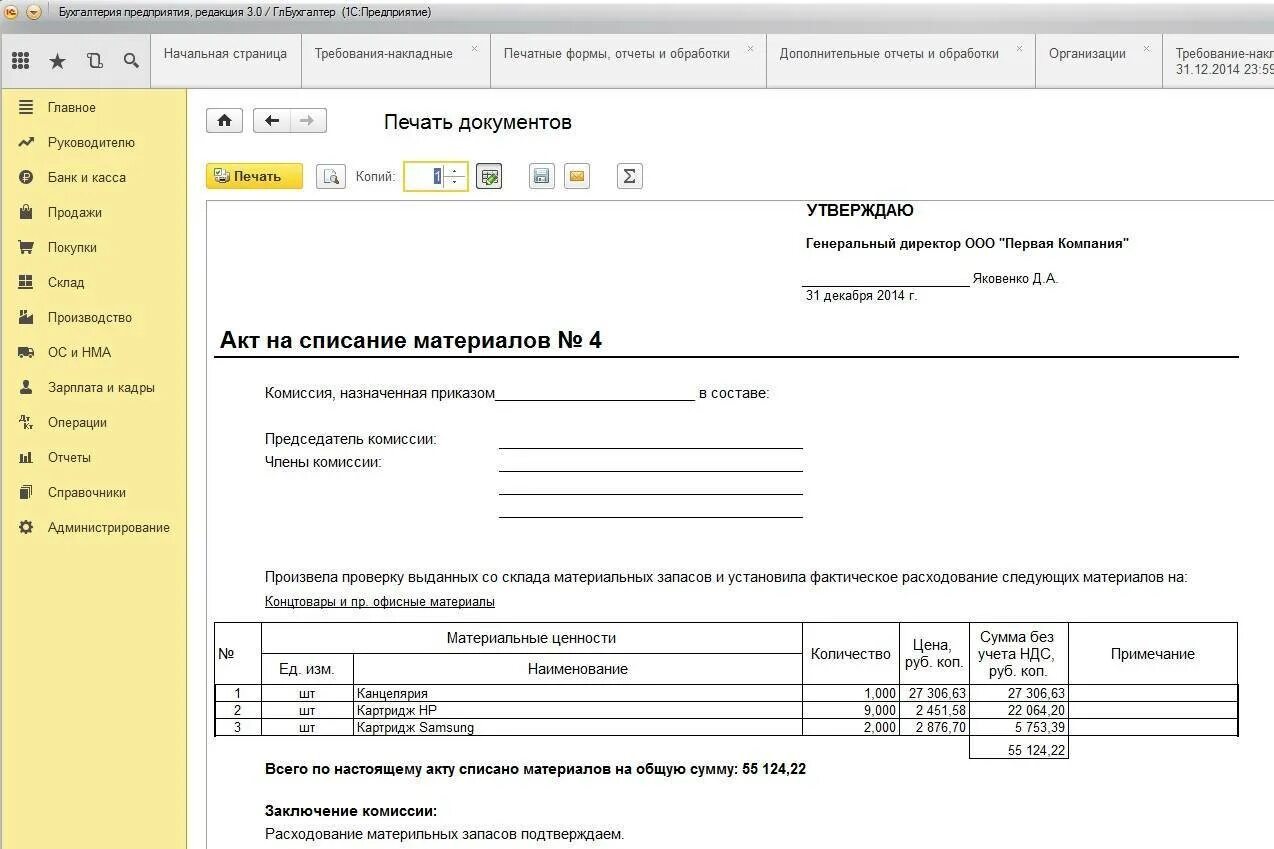
Task: Click the Примечание column header
Action: click(1152, 653)
